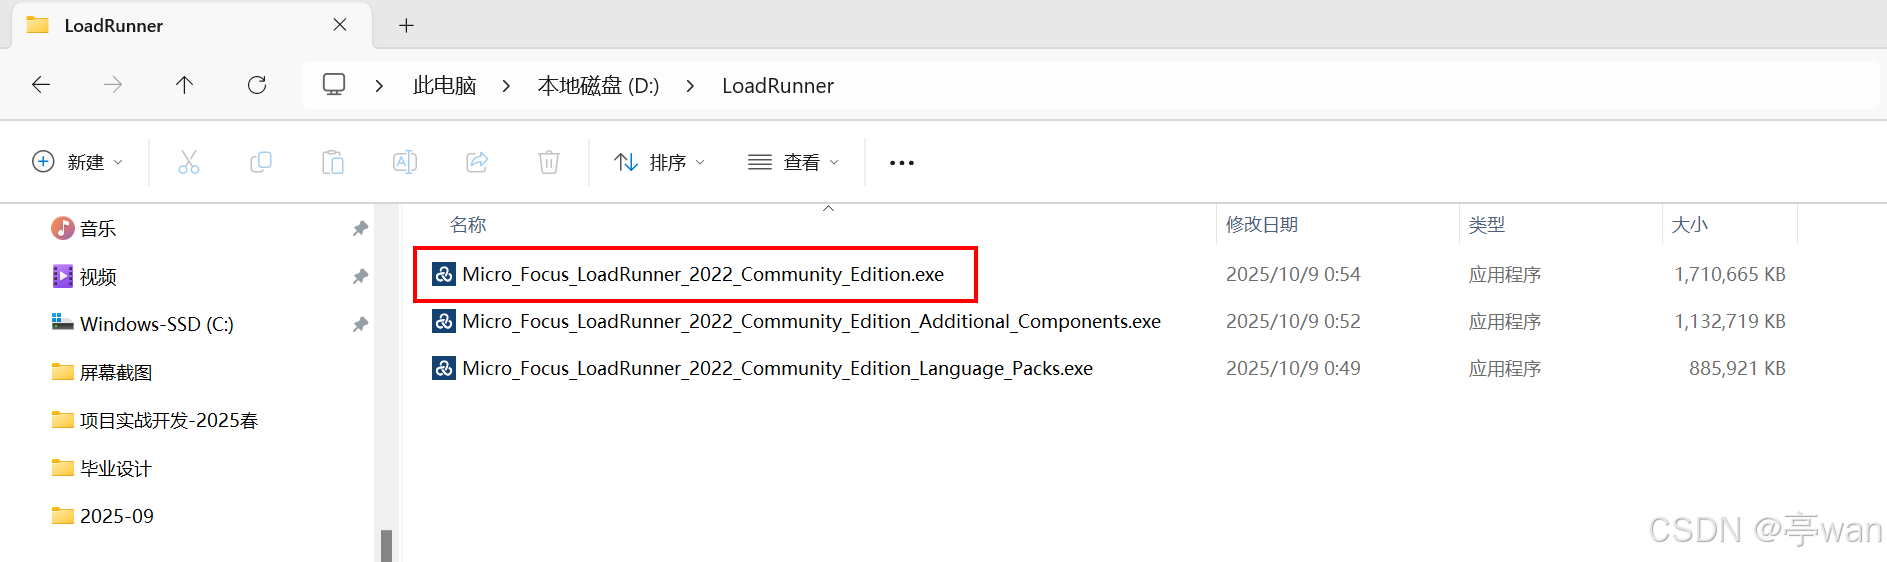Click the date 2025/10/9 0:52
1887x562 pixels.
pyautogui.click(x=1293, y=321)
